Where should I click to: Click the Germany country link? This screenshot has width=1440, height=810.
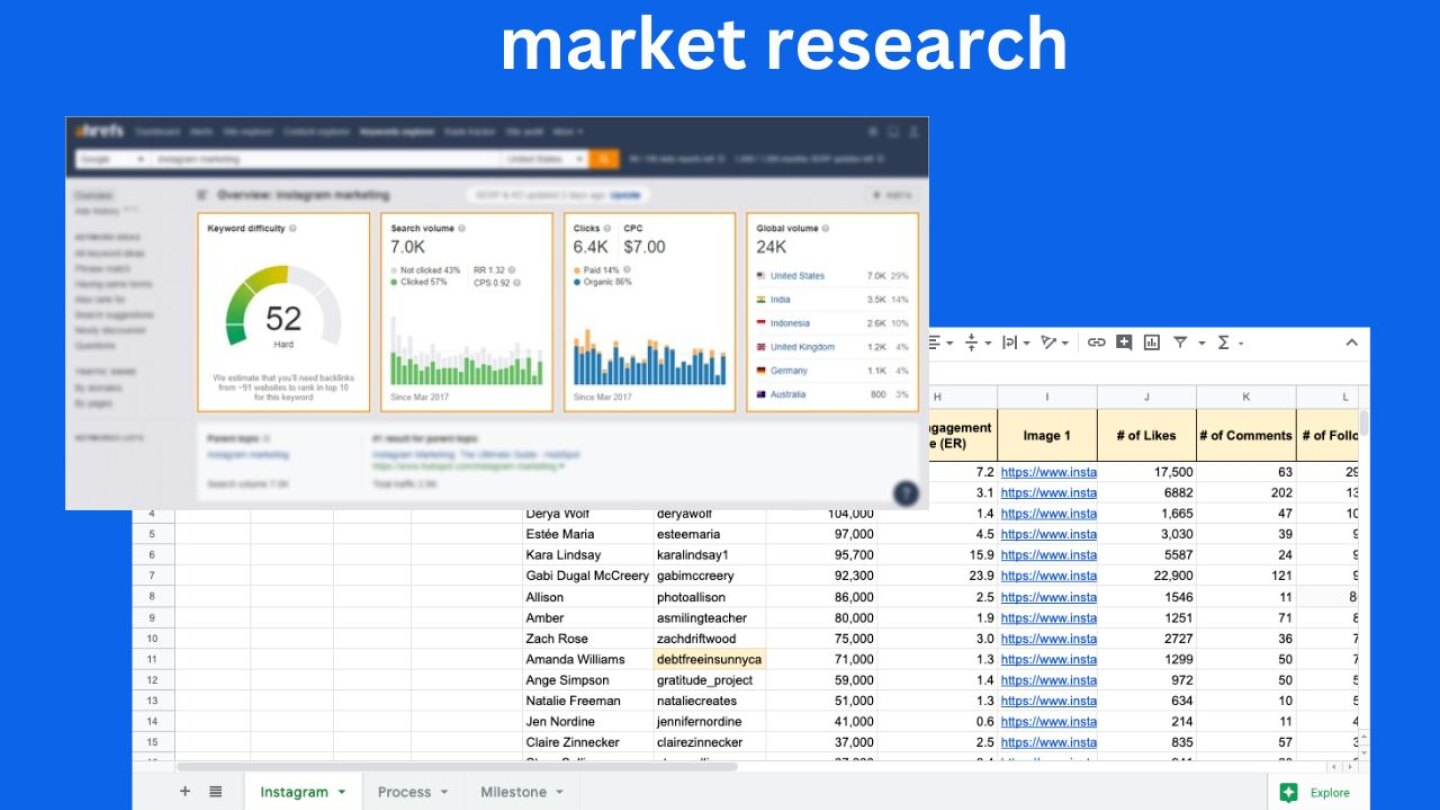coord(789,371)
